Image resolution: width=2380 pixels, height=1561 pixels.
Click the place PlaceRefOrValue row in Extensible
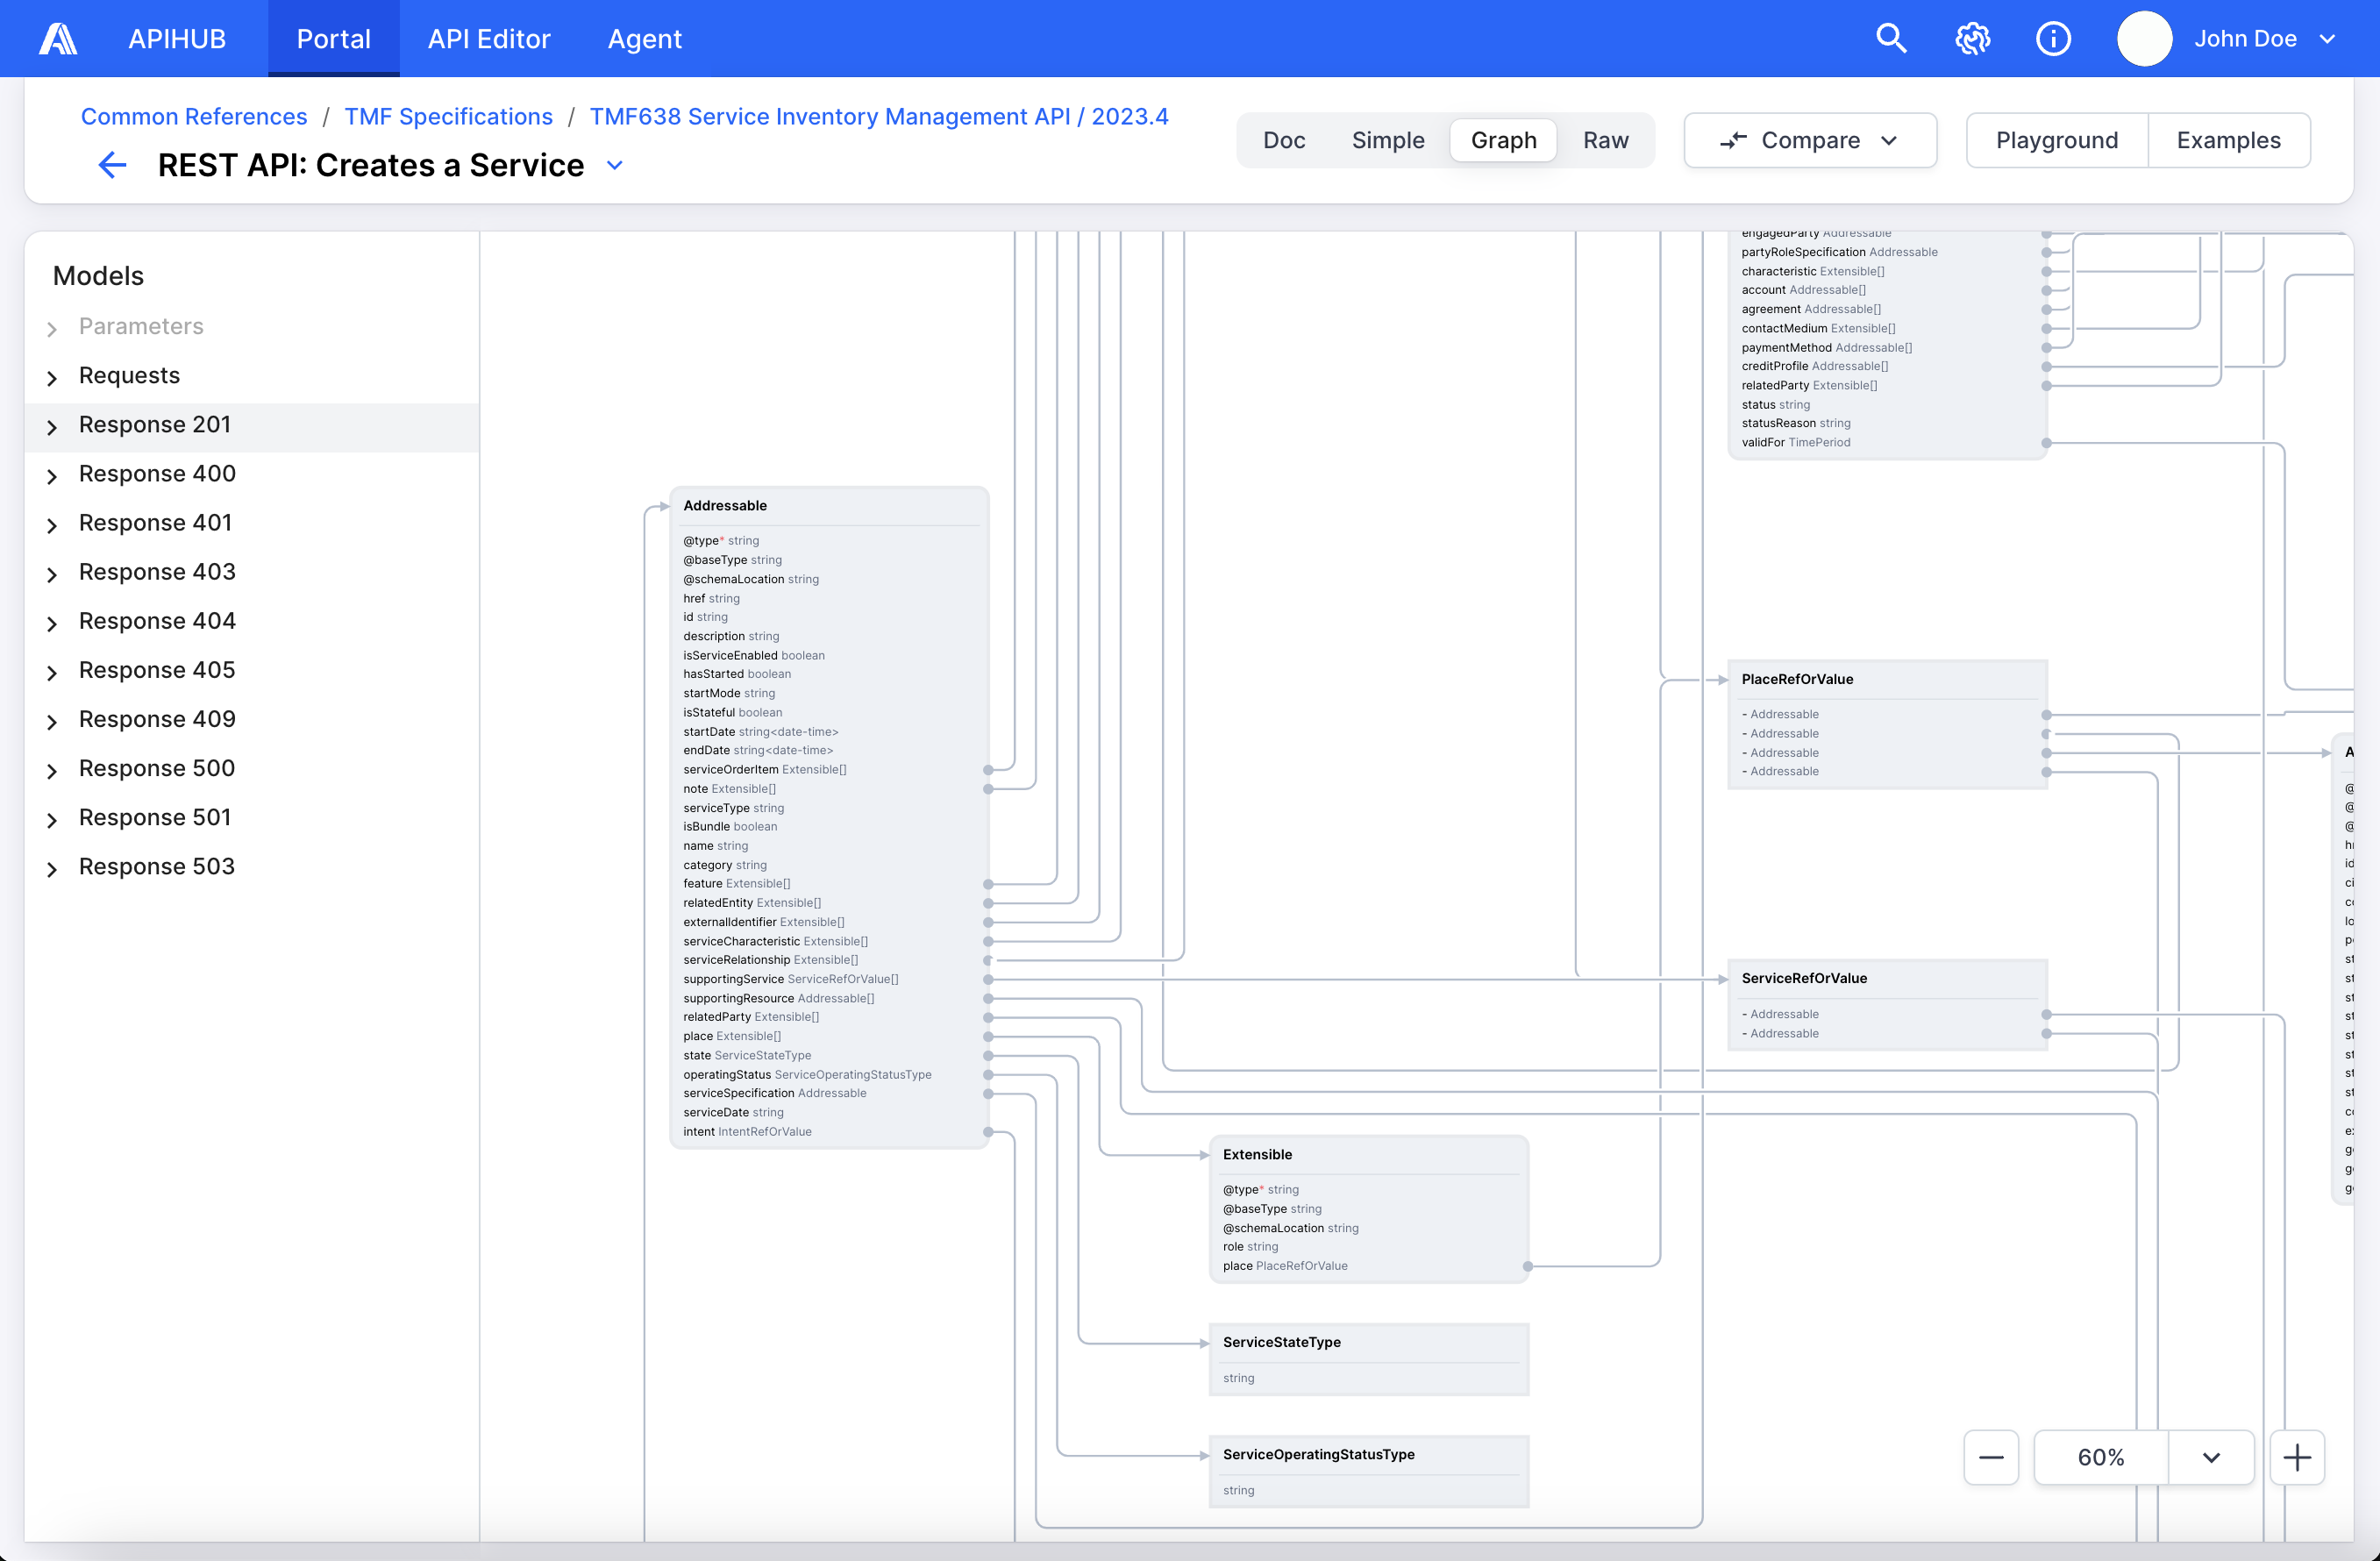pyautogui.click(x=1368, y=1266)
